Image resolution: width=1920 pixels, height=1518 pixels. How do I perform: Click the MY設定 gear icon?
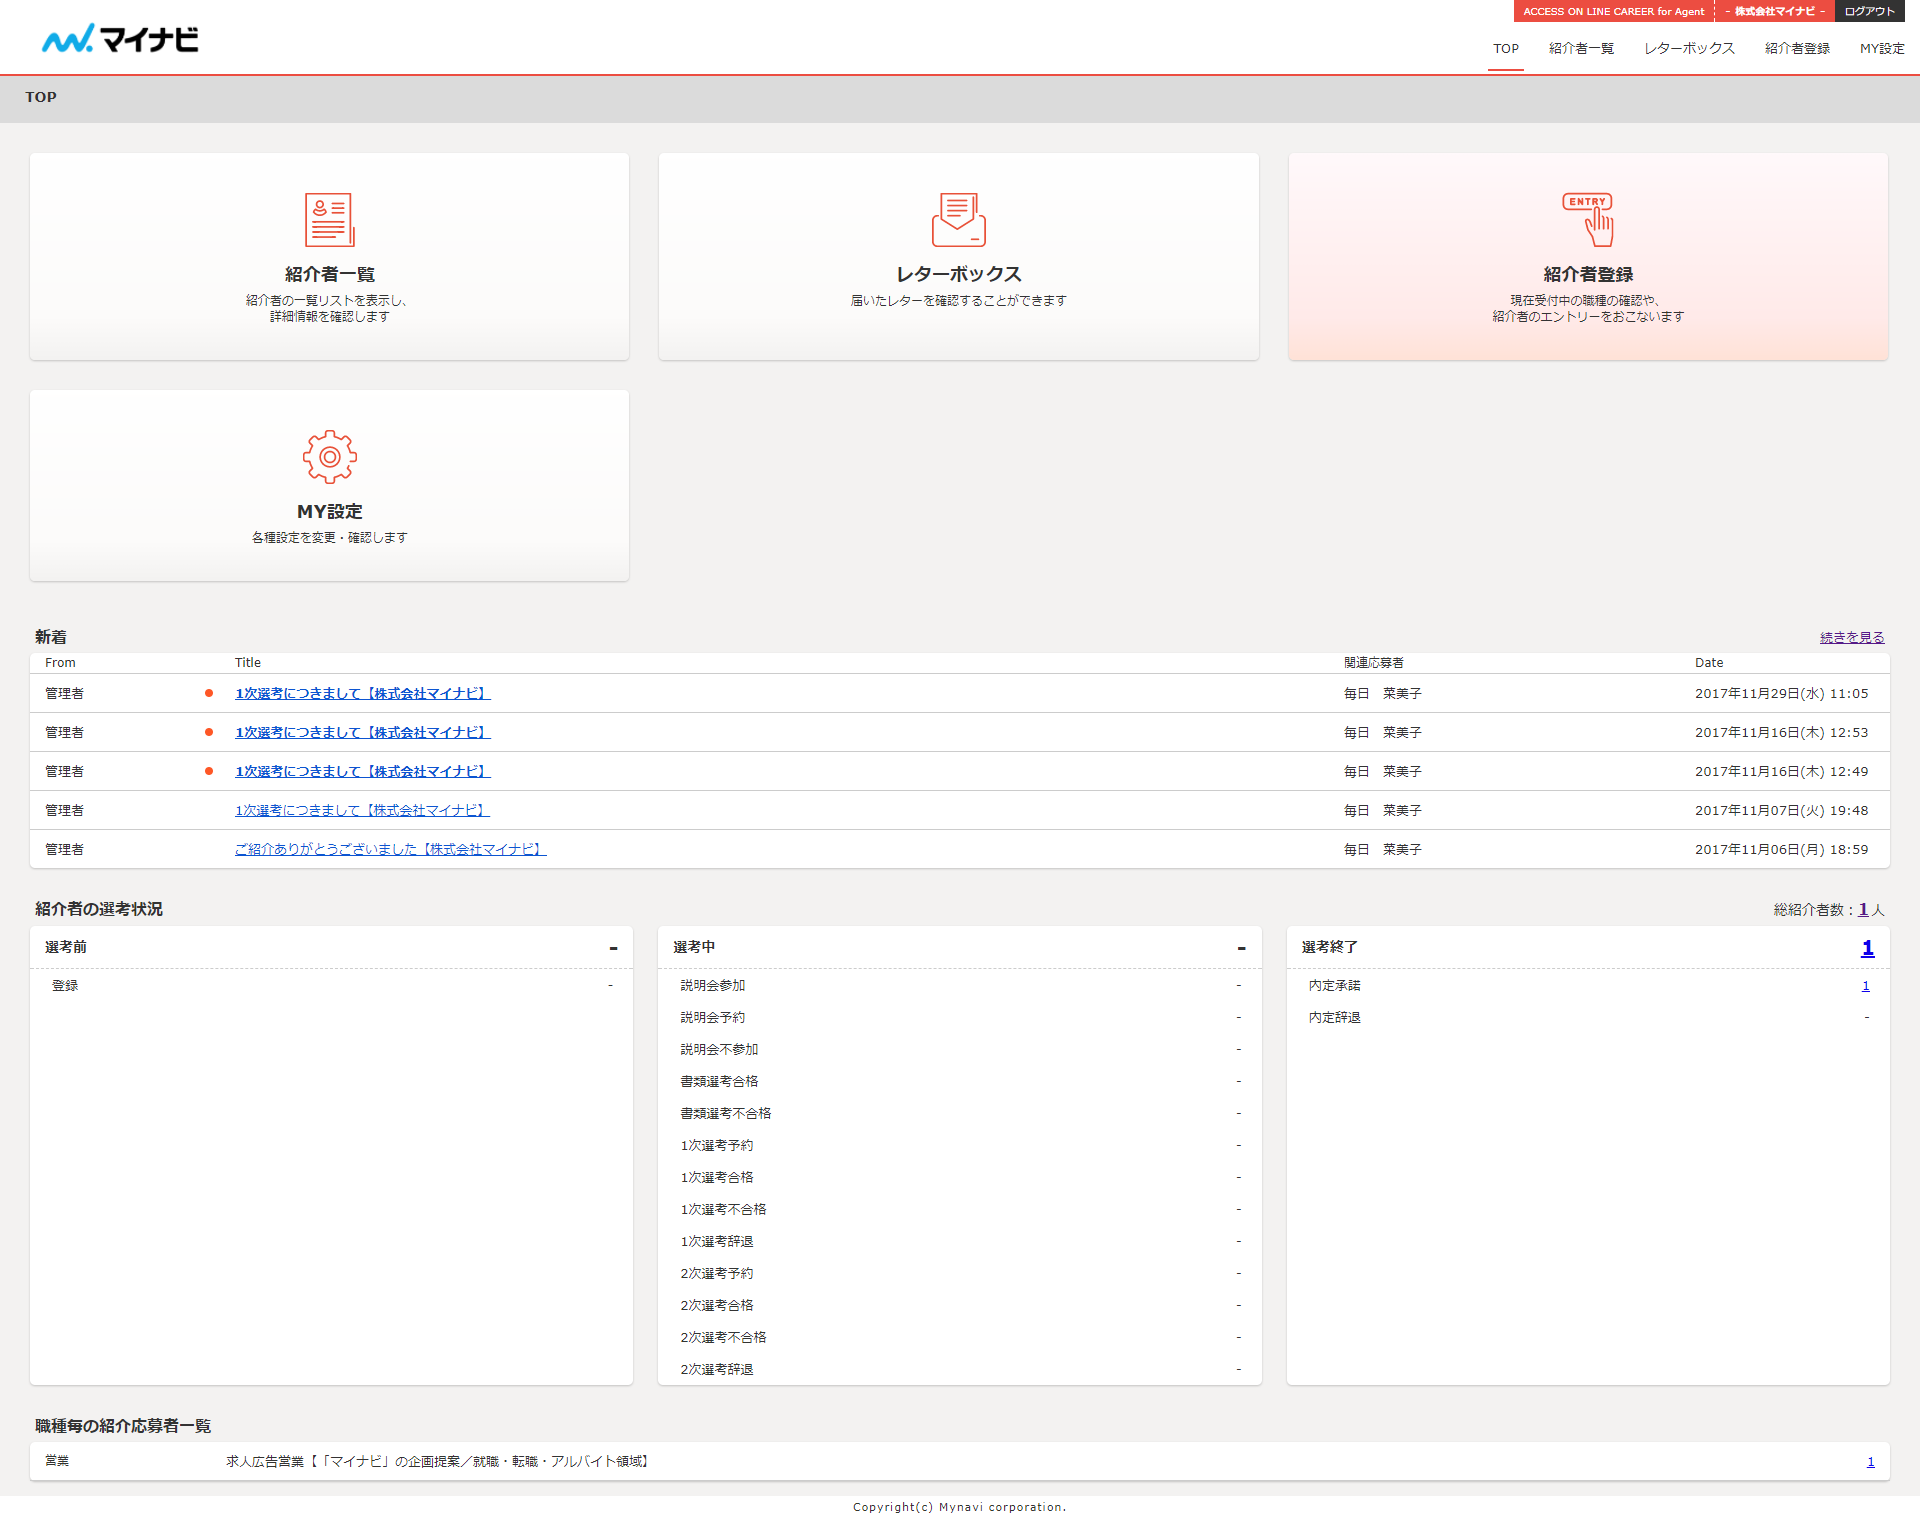329,457
